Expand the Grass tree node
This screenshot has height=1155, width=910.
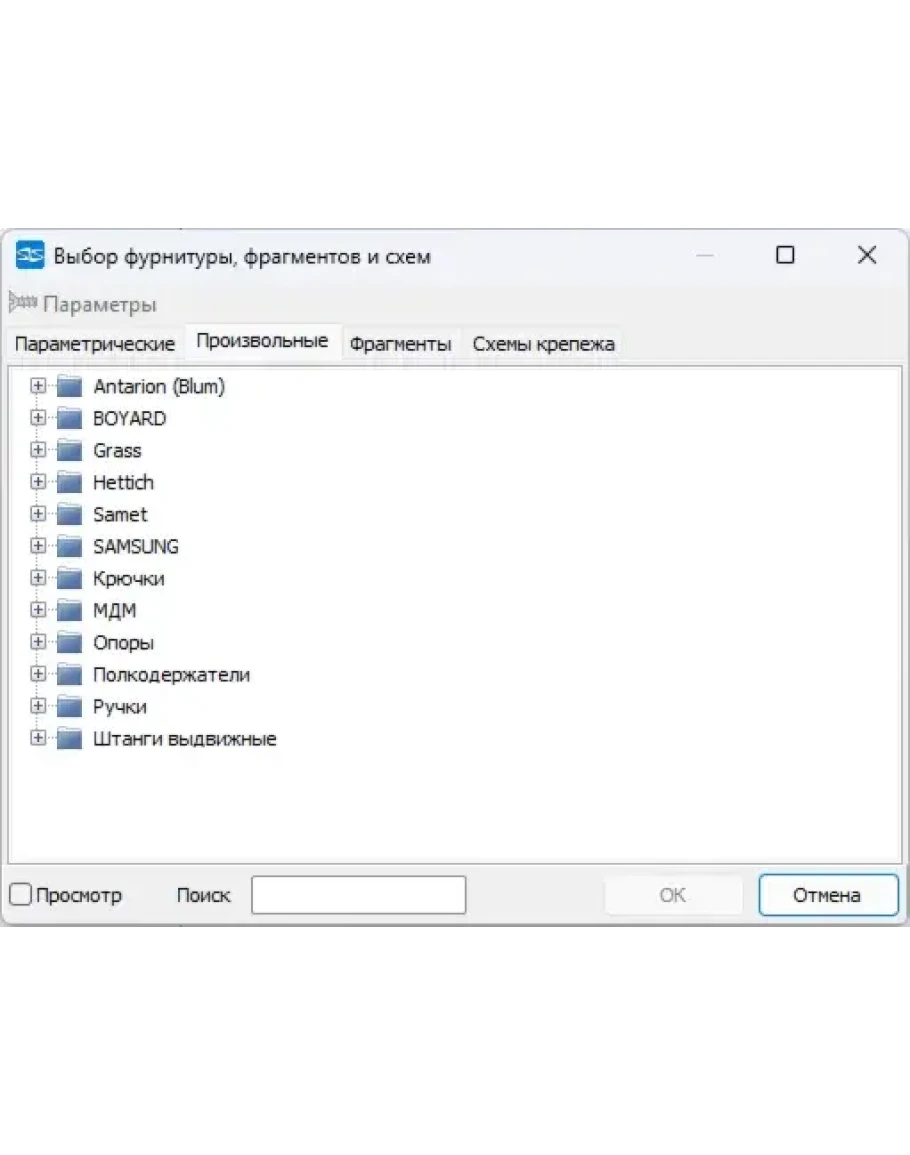[x=38, y=450]
